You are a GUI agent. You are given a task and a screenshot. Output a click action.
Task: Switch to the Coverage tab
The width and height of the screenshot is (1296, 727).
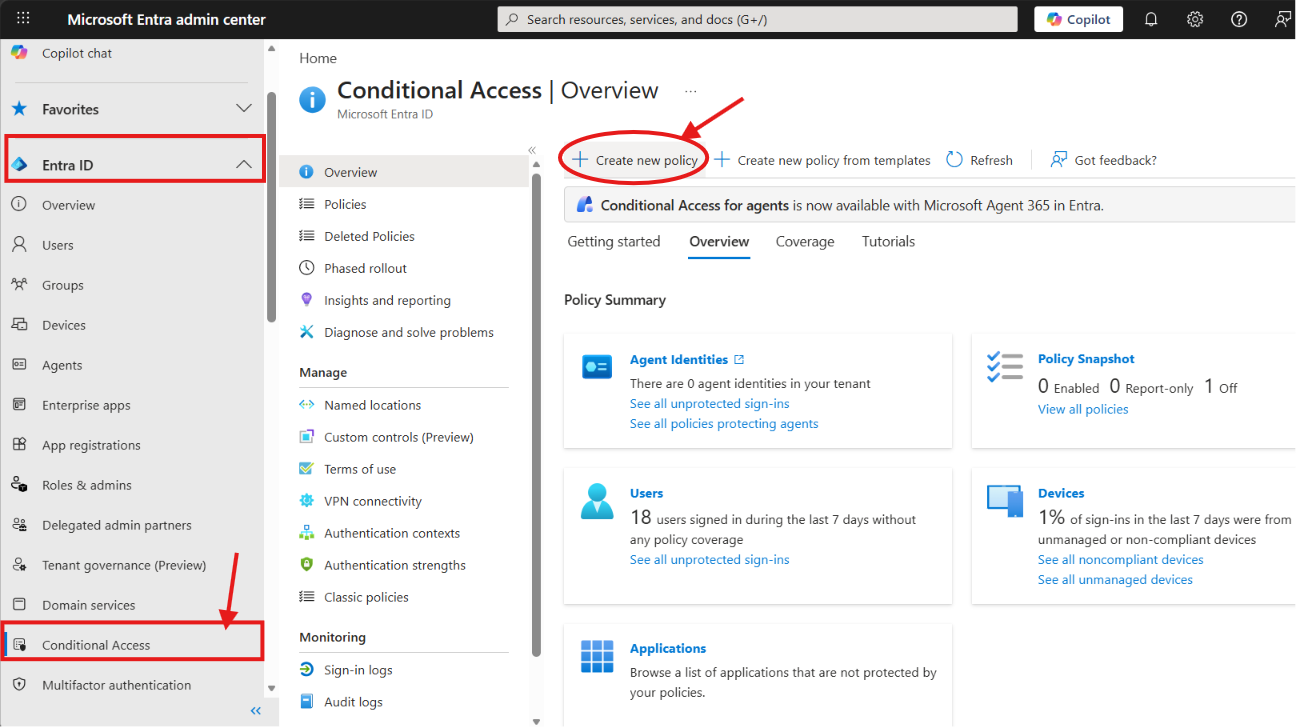click(x=805, y=241)
